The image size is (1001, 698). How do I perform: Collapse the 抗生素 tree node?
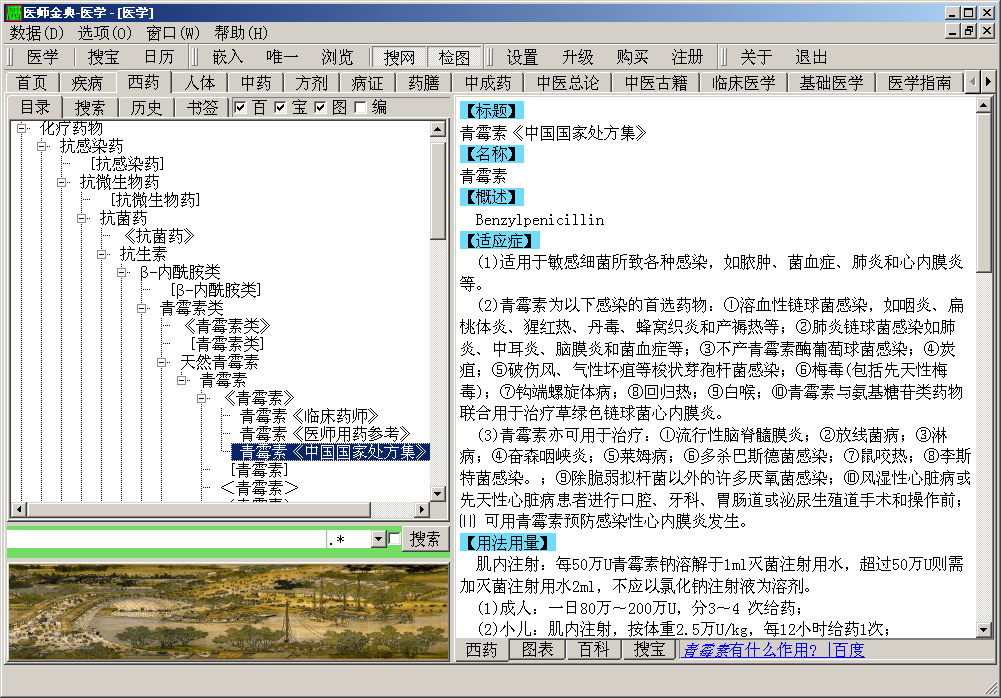click(102, 254)
